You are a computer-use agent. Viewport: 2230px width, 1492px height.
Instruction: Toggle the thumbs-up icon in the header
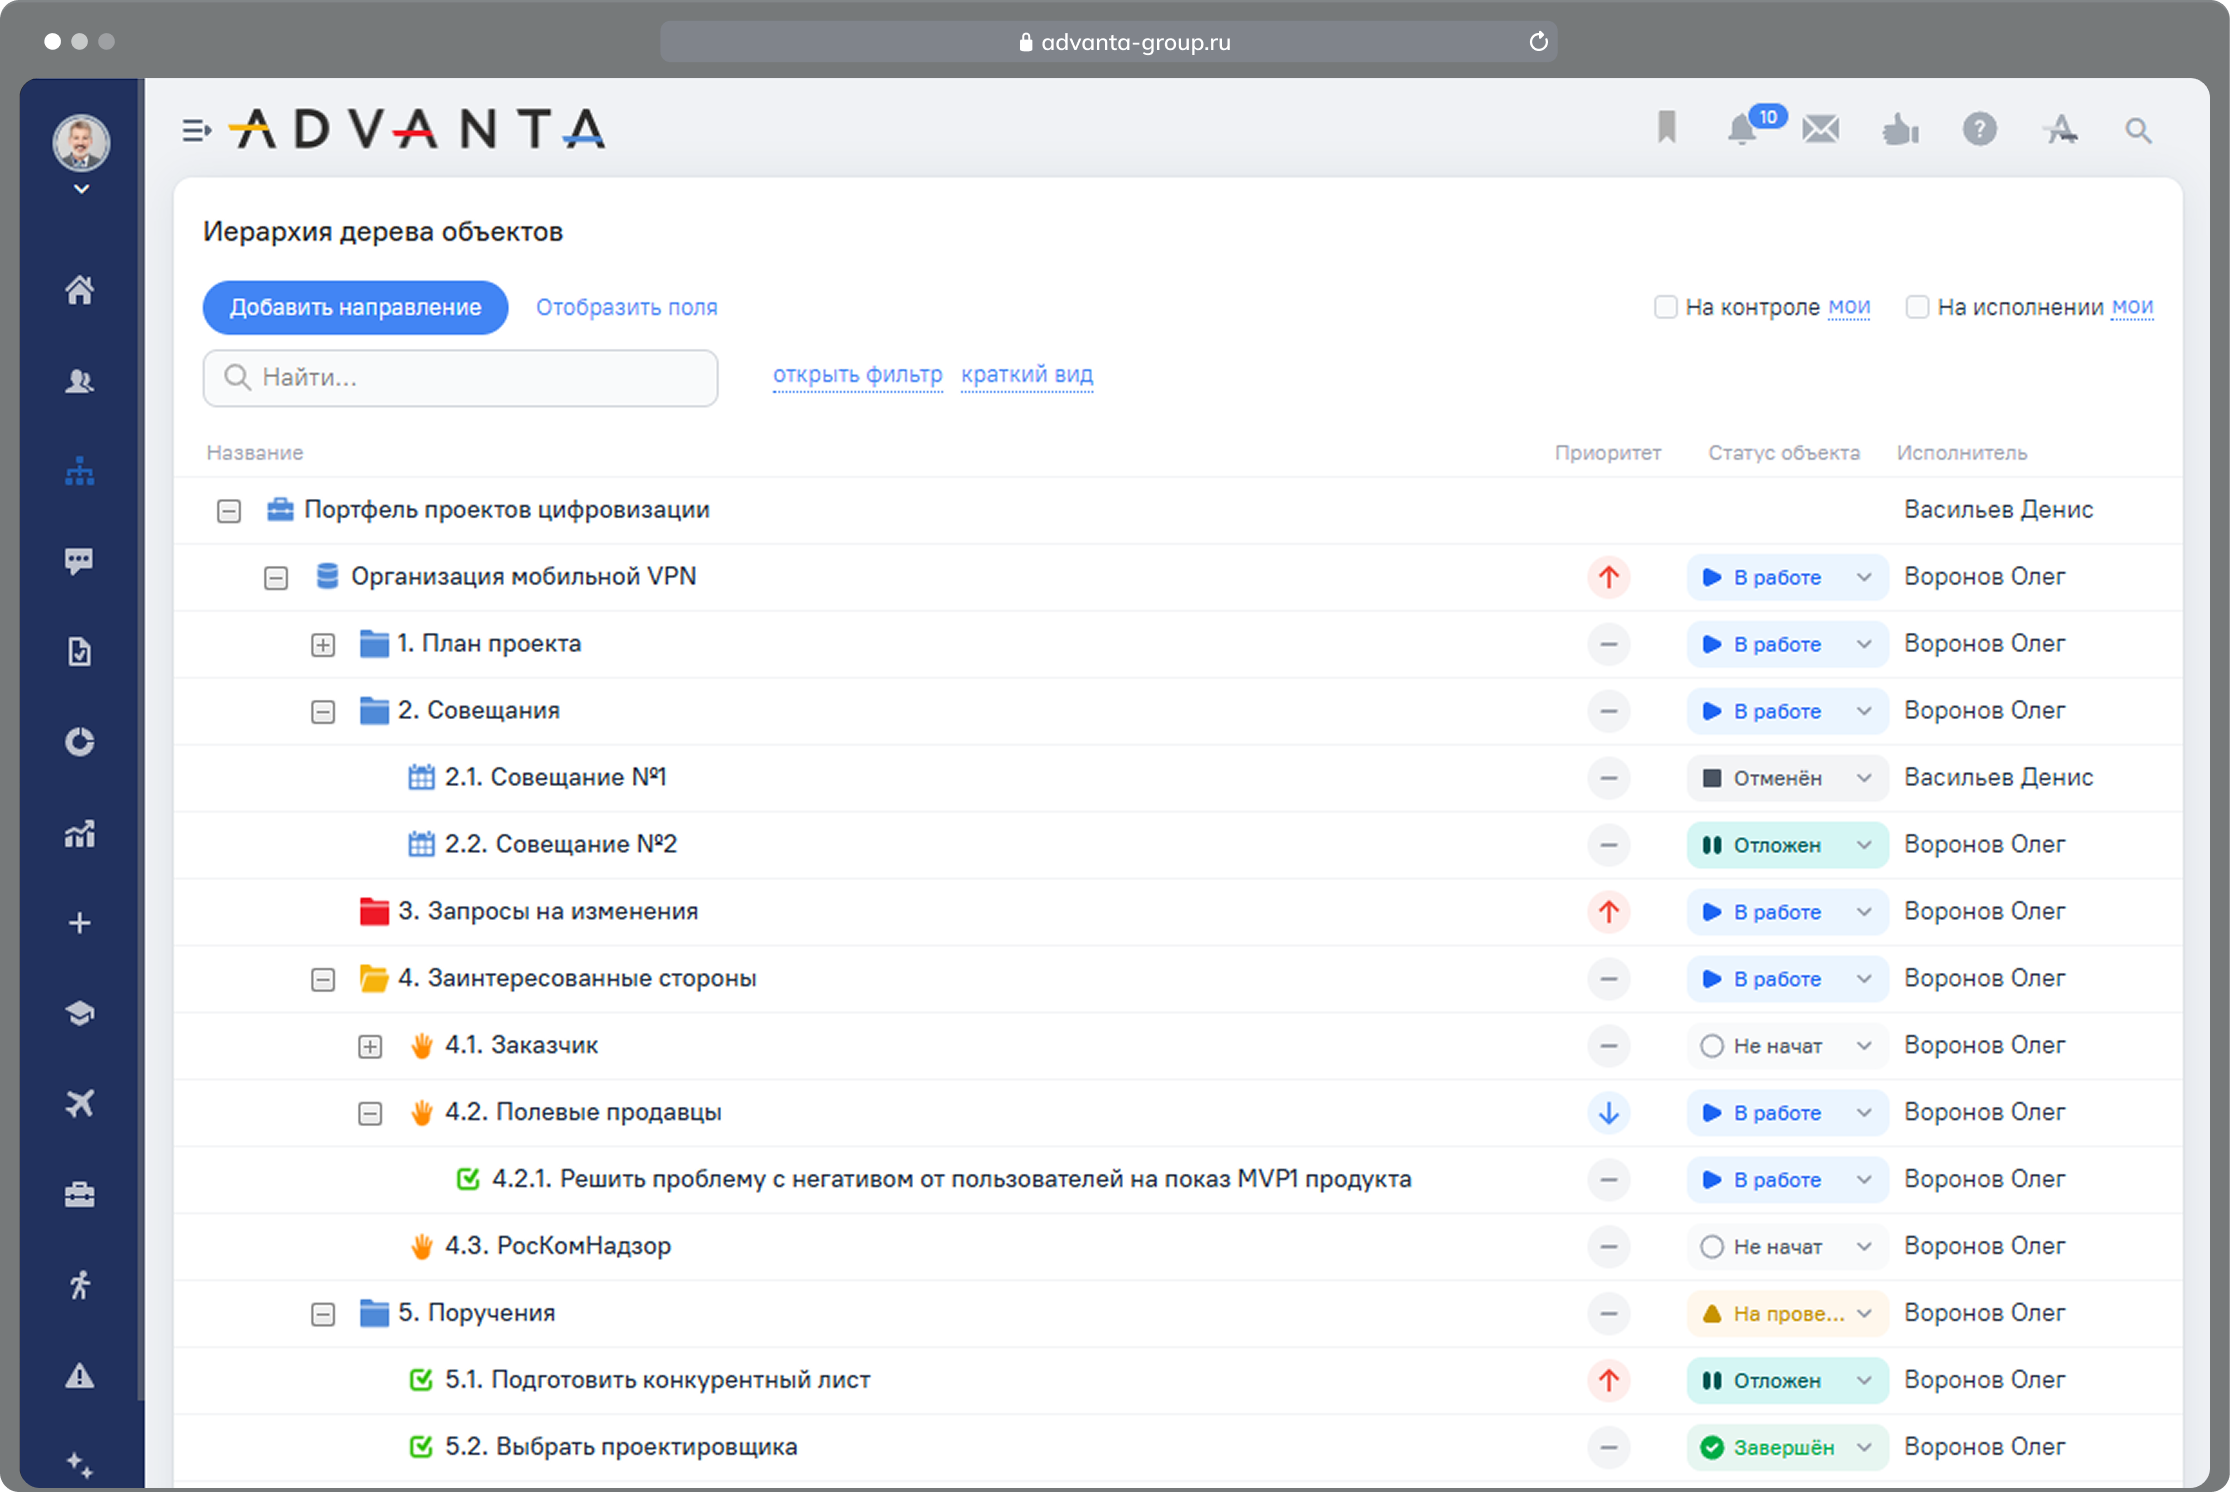(1901, 129)
